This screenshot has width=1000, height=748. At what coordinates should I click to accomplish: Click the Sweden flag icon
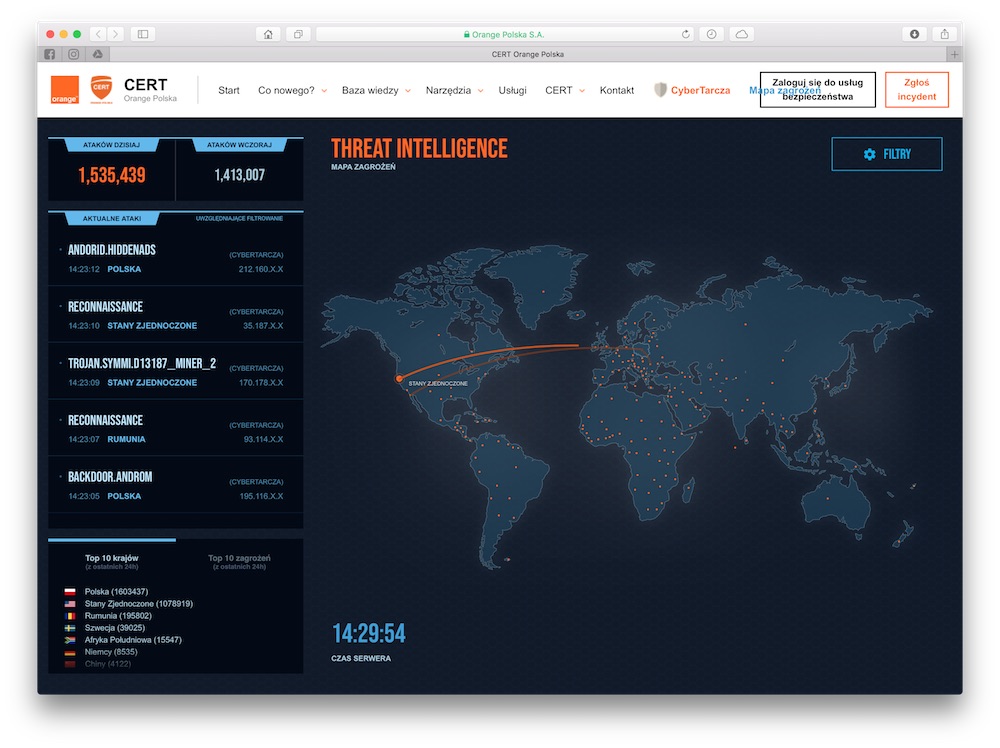70,628
